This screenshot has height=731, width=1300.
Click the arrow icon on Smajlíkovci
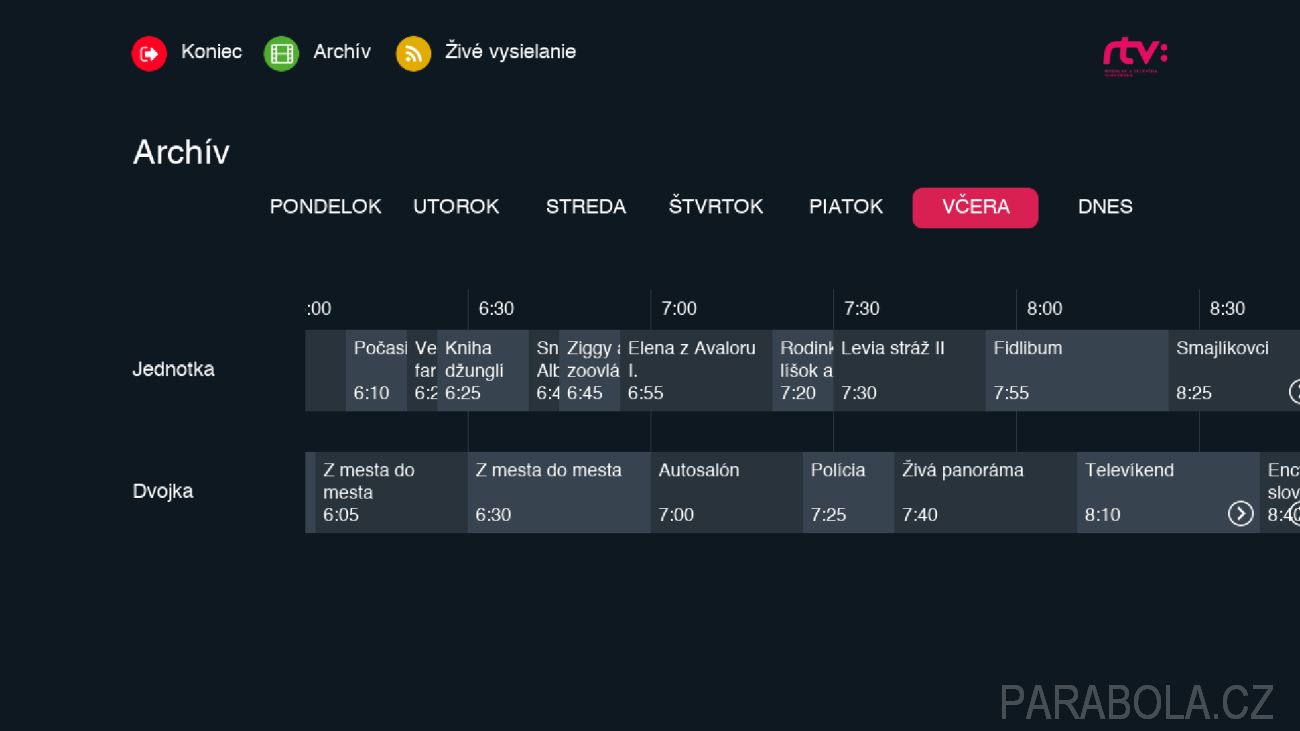tap(1295, 391)
